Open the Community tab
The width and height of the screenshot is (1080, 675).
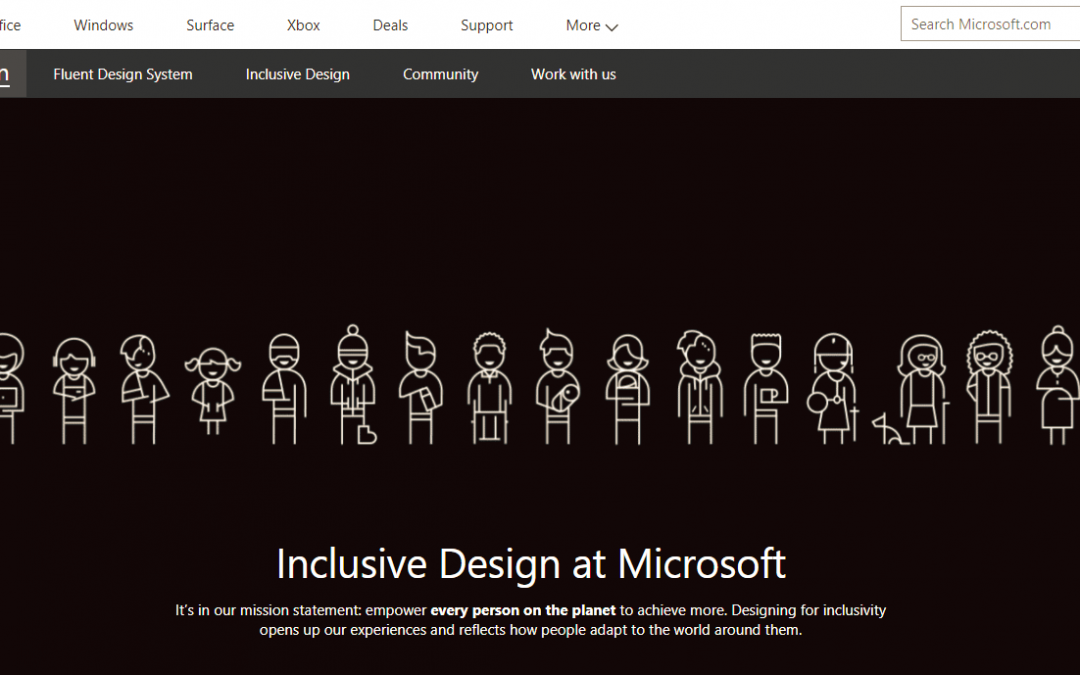(440, 74)
